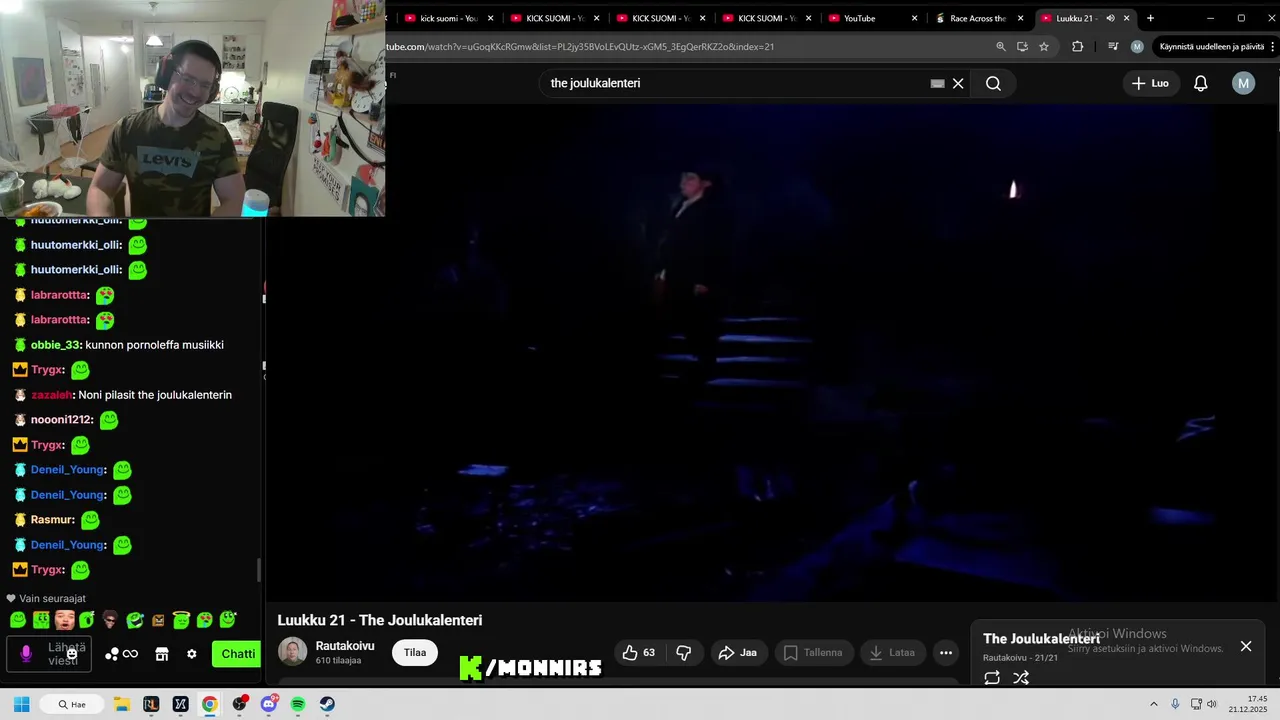Screen dimensions: 1280x720
Task: Open obbie_33's chat username
Action: click(55, 345)
